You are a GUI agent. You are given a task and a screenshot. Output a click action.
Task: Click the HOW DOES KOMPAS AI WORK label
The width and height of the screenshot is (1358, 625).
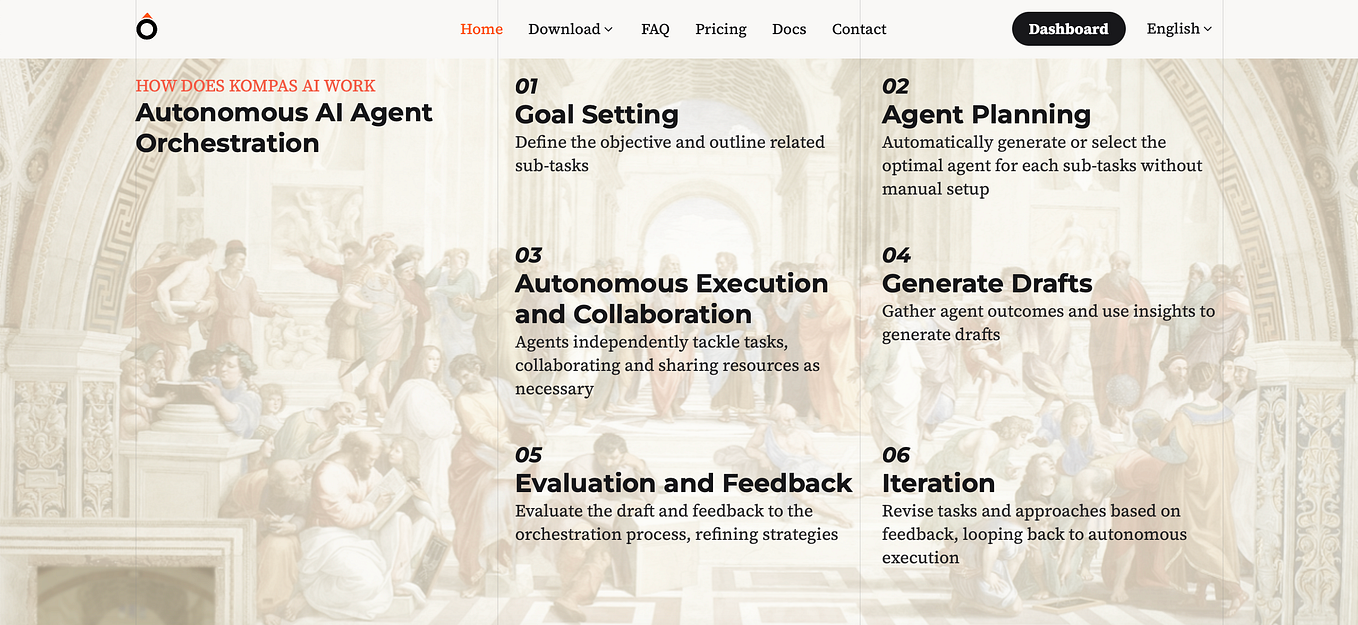click(x=256, y=86)
